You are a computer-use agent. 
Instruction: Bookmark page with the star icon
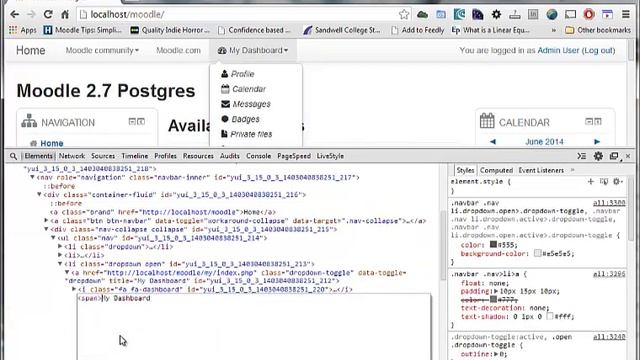tap(404, 14)
